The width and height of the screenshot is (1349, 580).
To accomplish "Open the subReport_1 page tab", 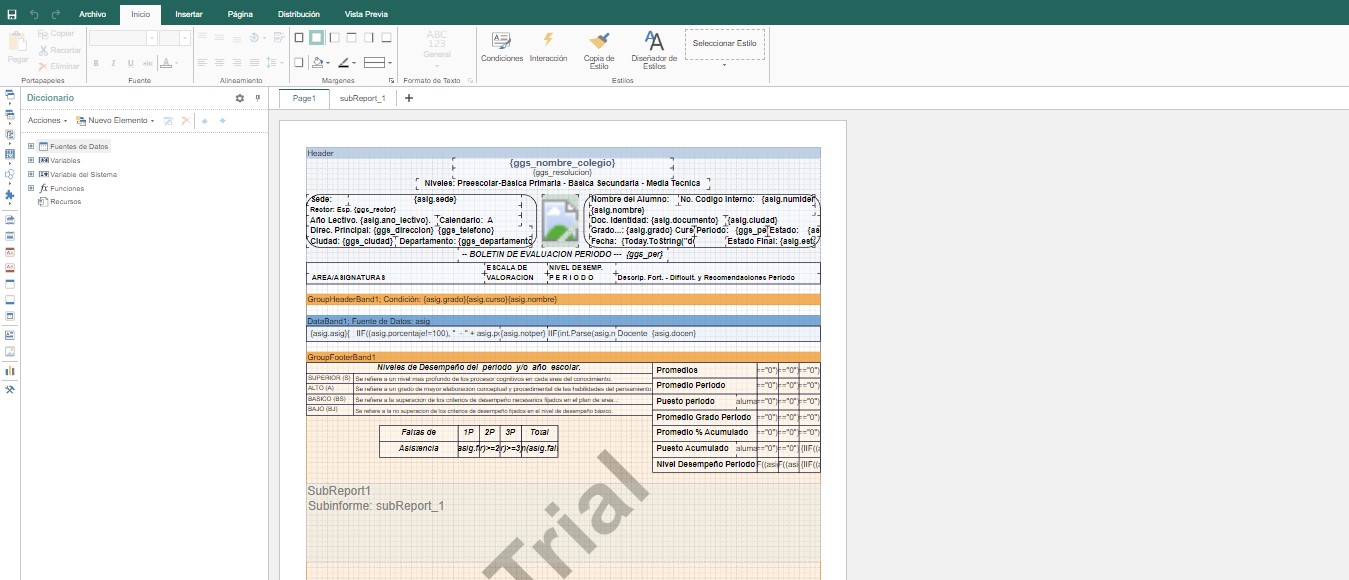I will tap(362, 98).
